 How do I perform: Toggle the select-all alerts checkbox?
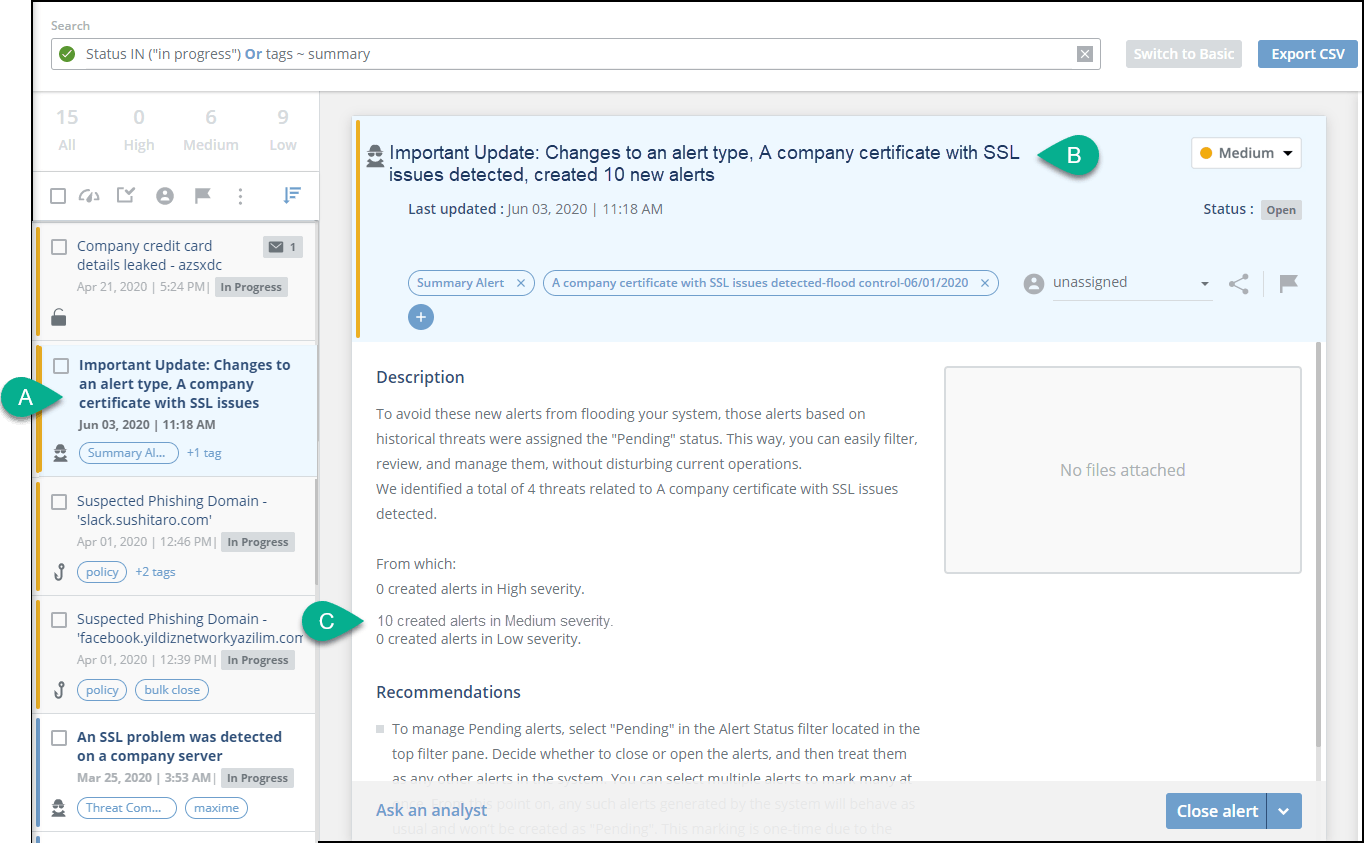(58, 196)
